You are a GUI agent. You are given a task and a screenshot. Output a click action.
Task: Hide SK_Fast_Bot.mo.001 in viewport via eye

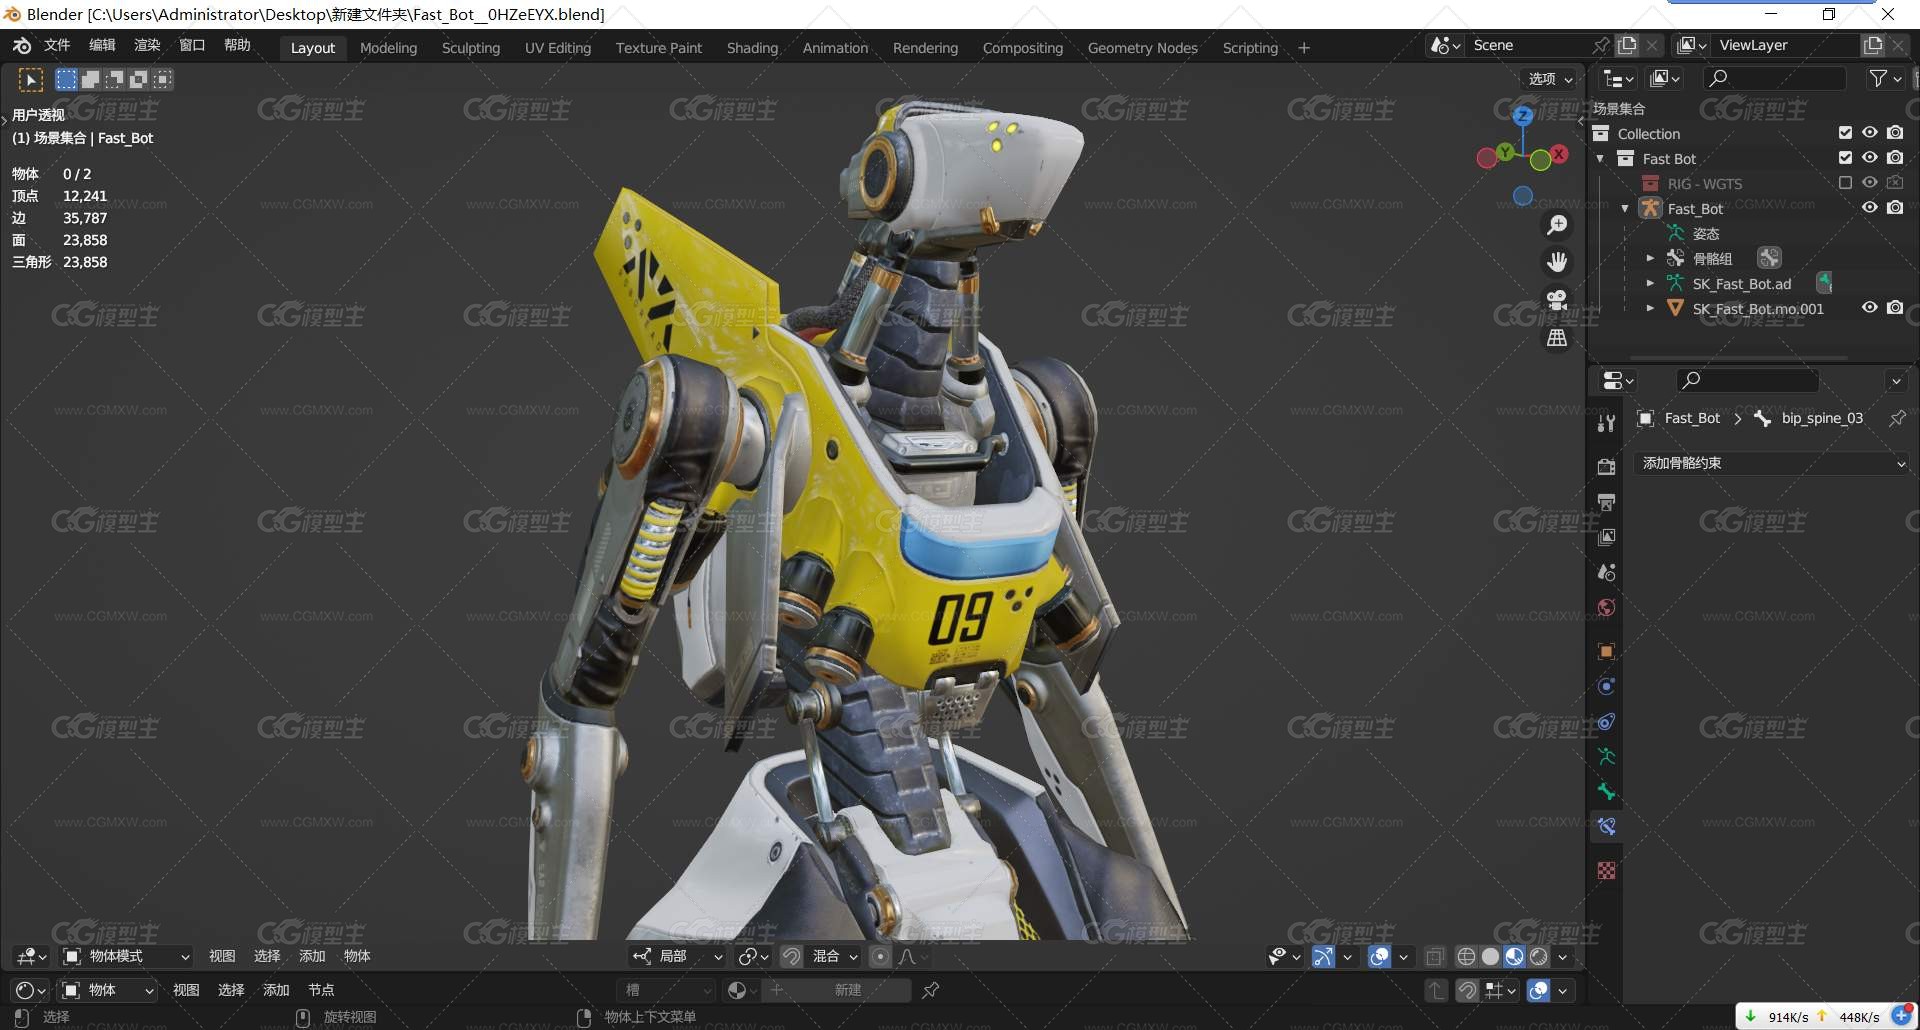pos(1869,308)
